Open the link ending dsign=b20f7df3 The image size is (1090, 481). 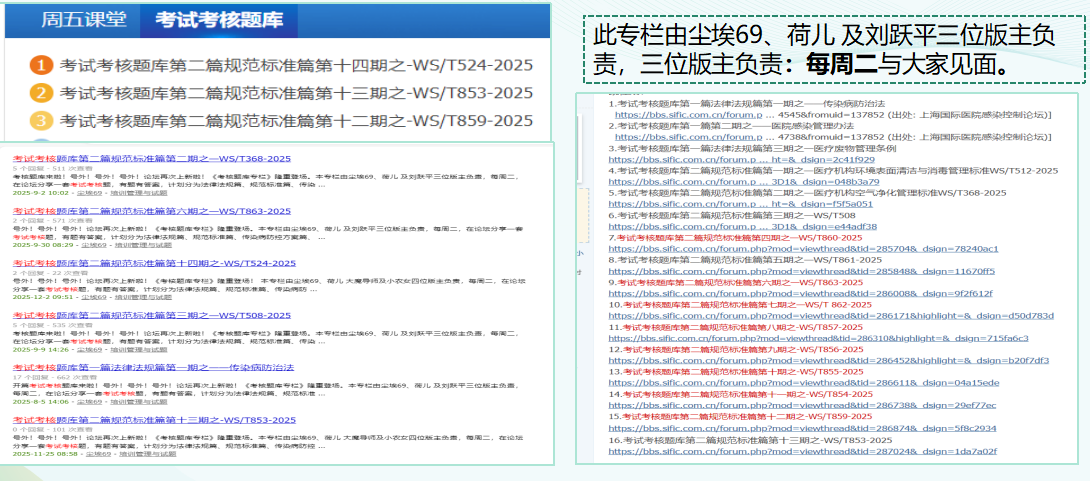(x=829, y=360)
